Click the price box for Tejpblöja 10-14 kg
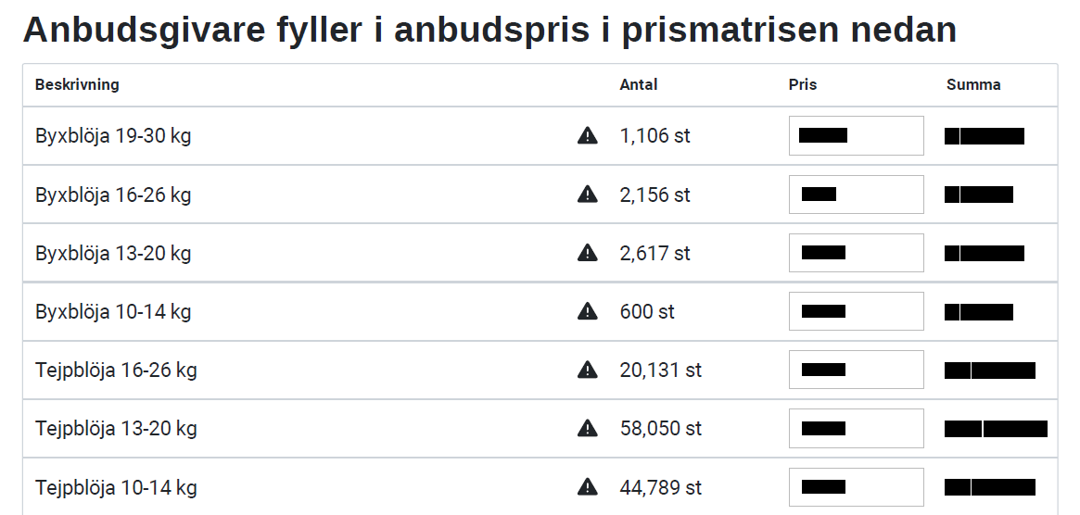The image size is (1080, 515). click(856, 487)
